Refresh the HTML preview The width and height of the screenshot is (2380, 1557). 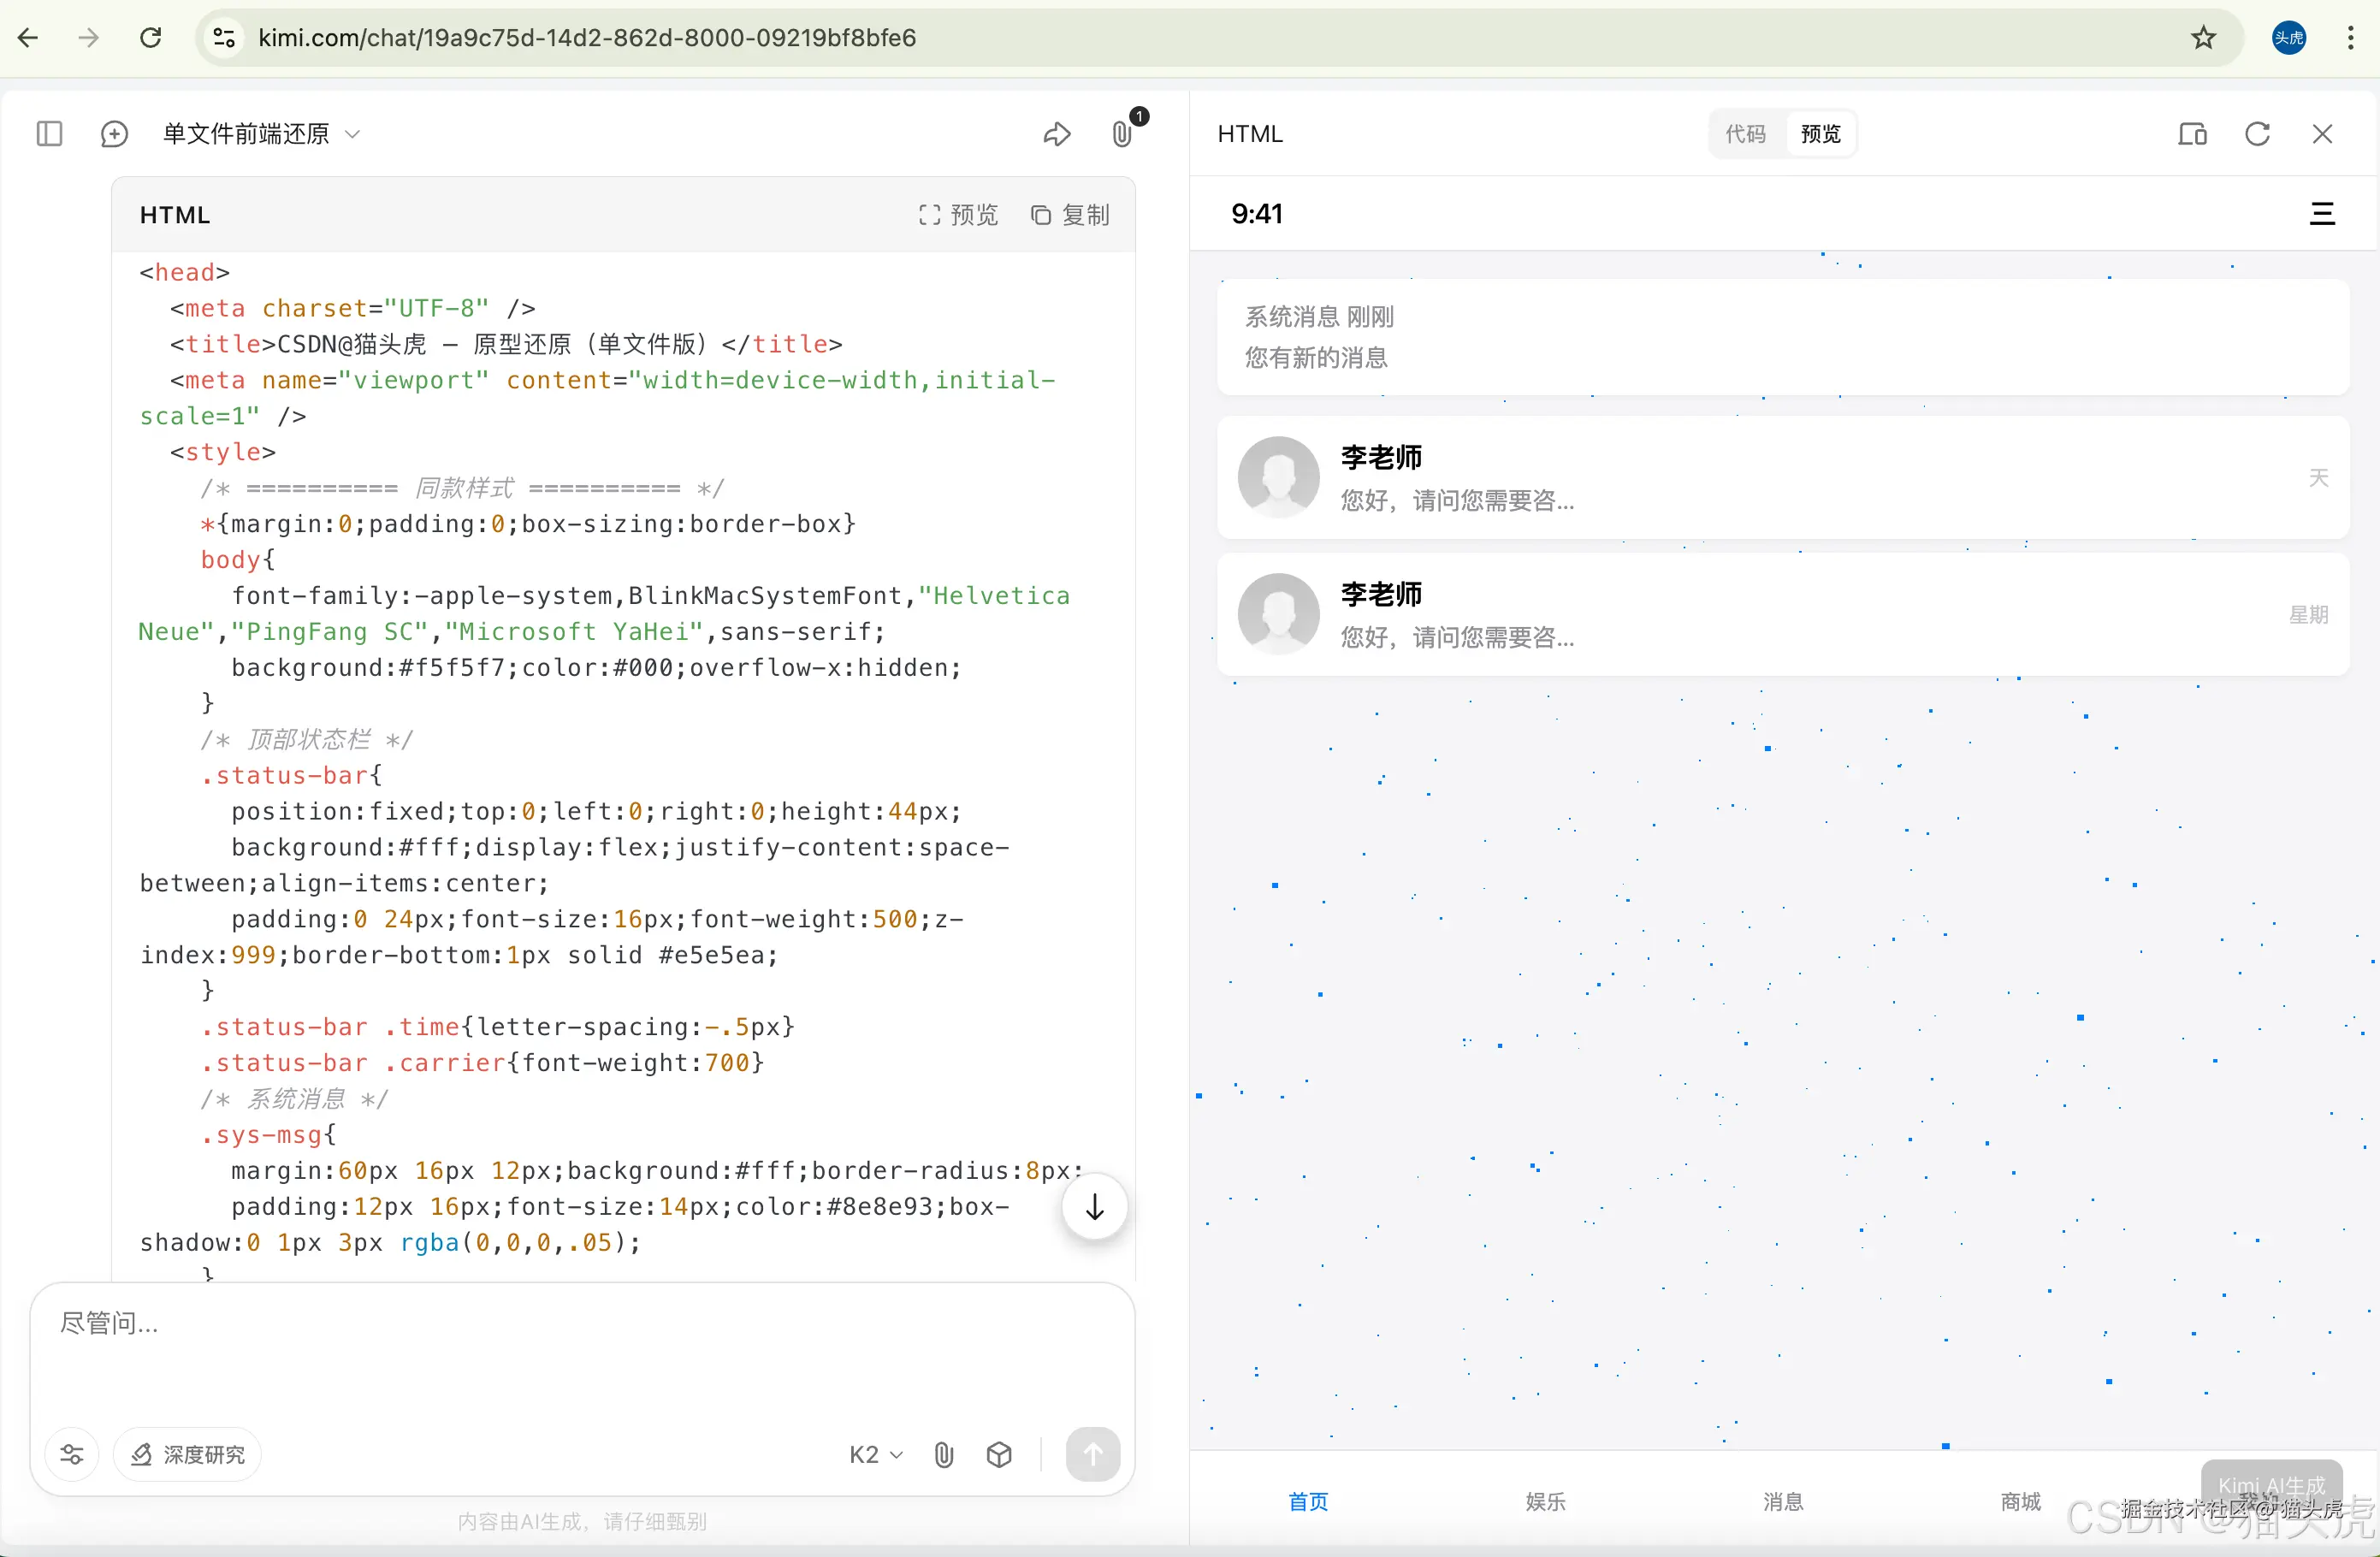(x=2257, y=133)
